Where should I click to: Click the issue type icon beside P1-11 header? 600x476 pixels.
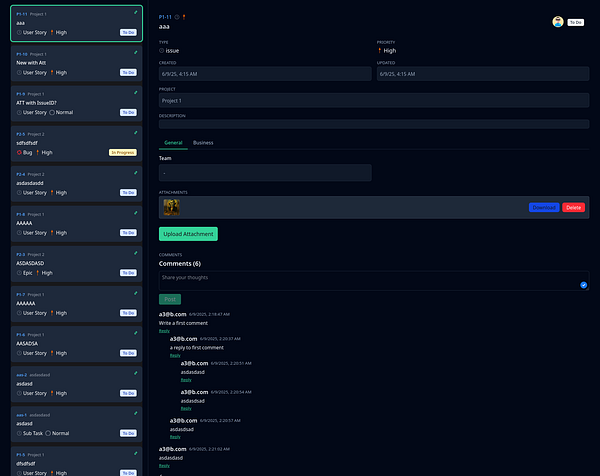pos(177,17)
